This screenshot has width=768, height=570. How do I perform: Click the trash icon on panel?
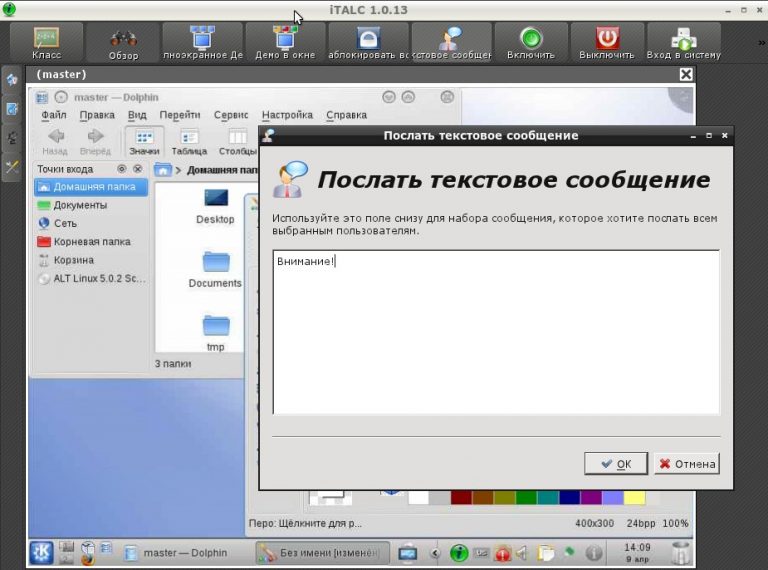coord(682,553)
